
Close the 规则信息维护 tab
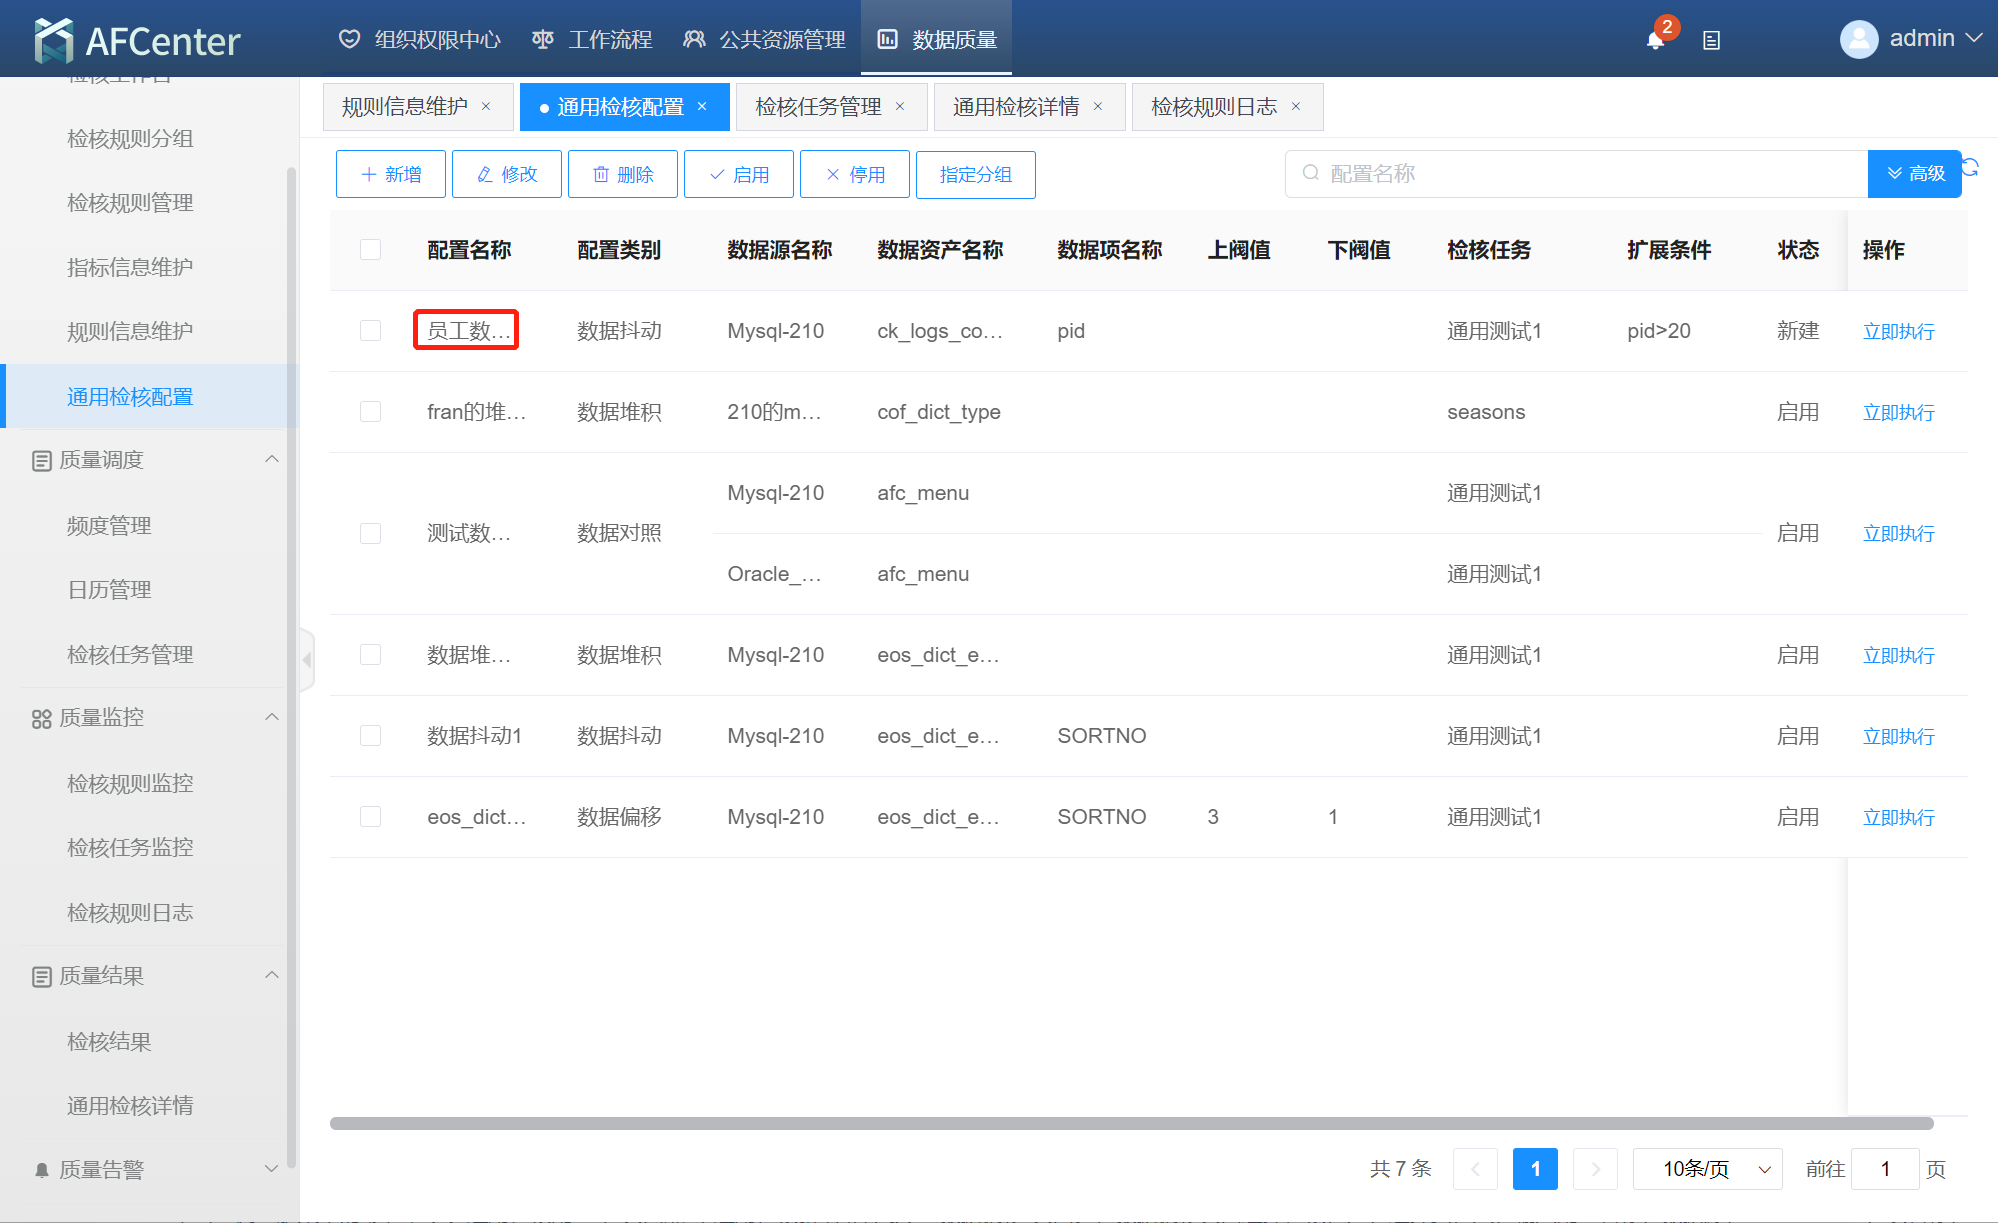(486, 107)
